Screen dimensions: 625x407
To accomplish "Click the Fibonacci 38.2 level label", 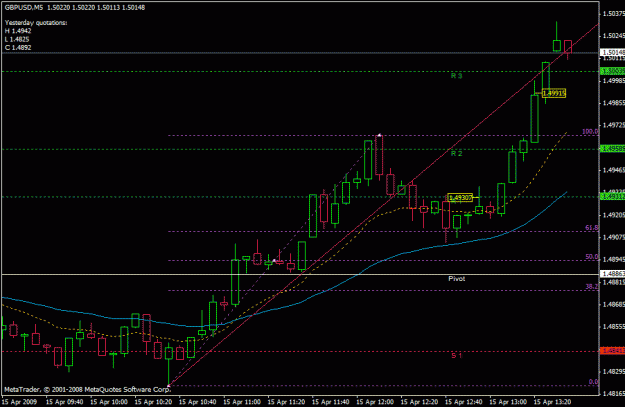I will (x=592, y=286).
